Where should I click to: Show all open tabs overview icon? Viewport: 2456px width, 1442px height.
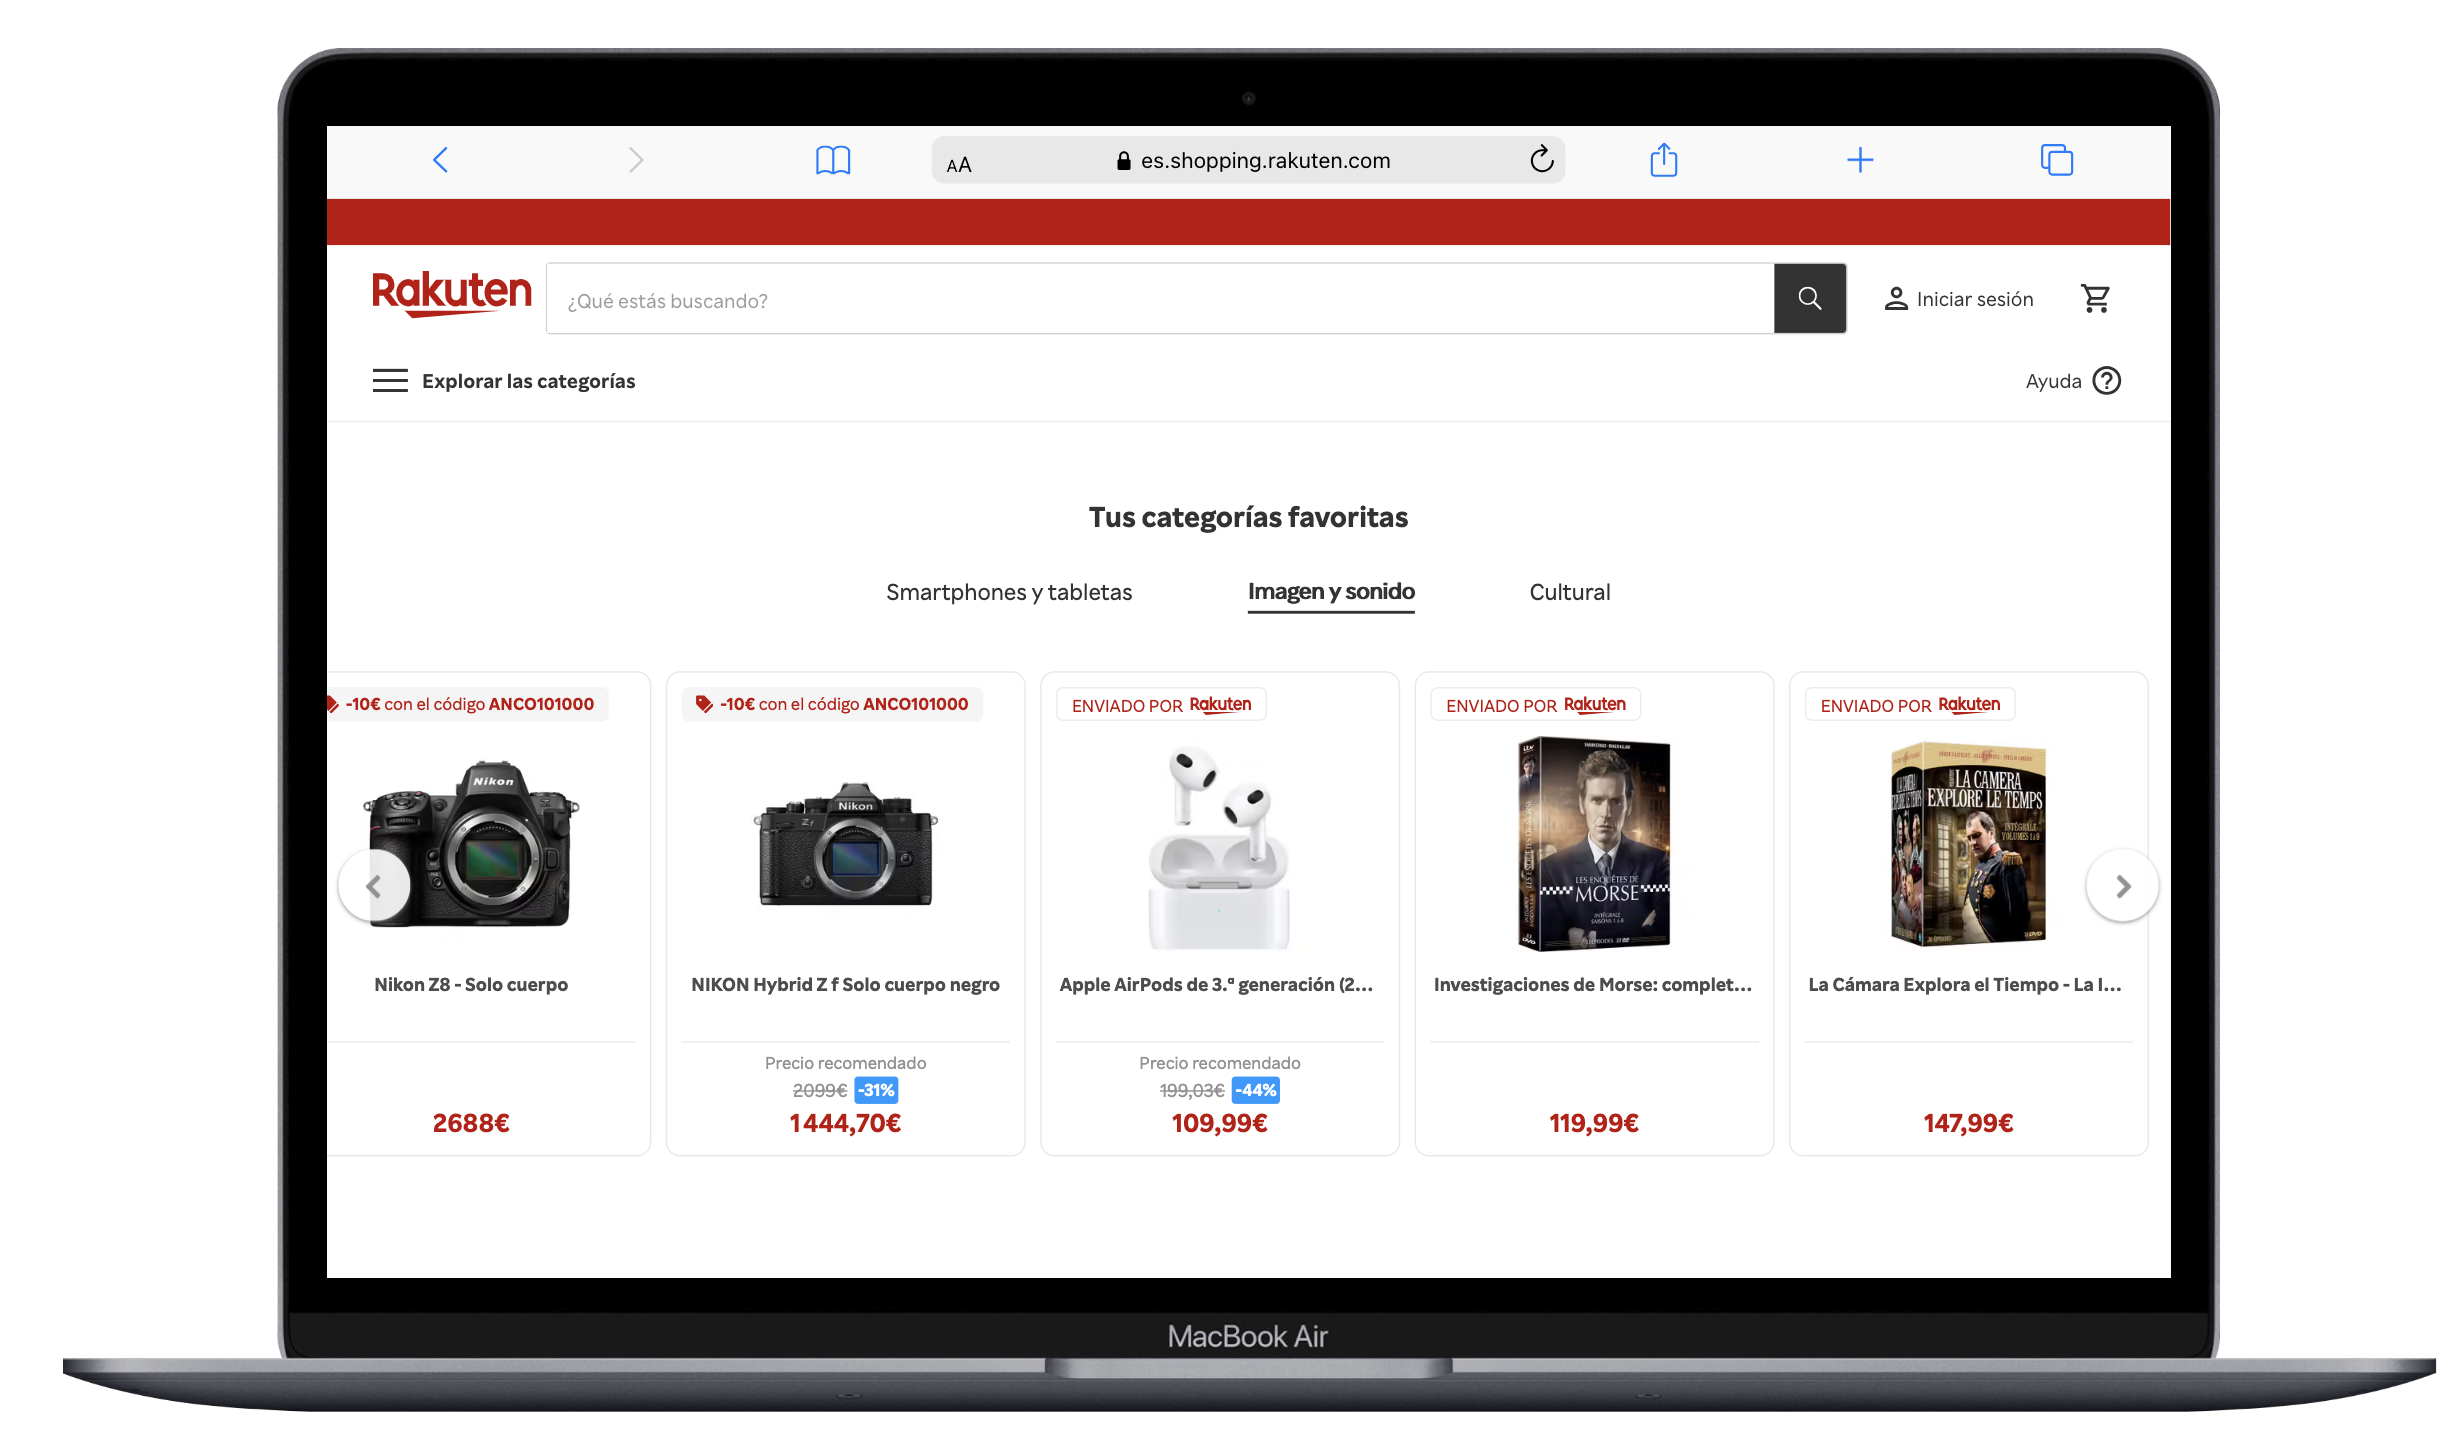tap(2057, 160)
